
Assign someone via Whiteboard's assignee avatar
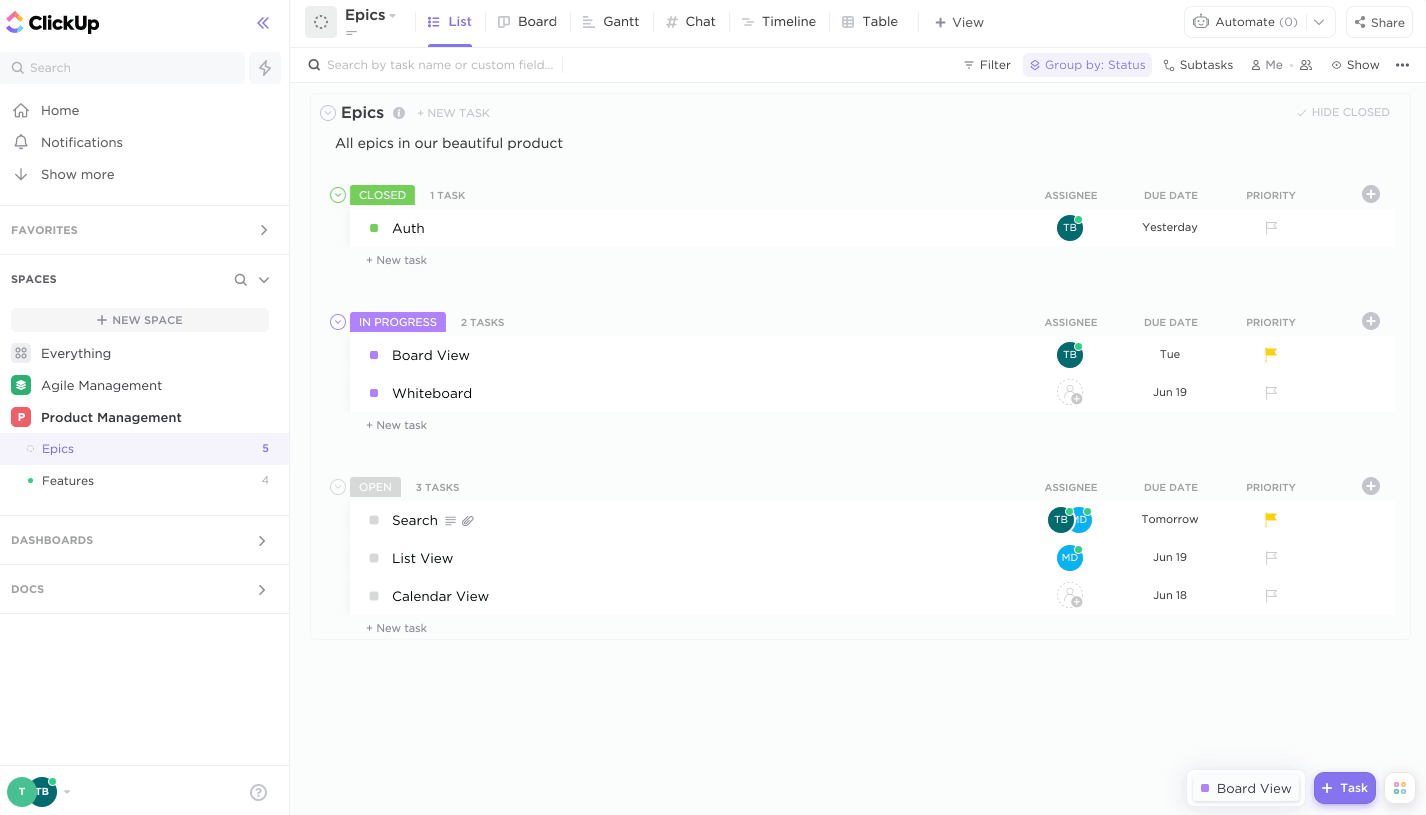1070,392
